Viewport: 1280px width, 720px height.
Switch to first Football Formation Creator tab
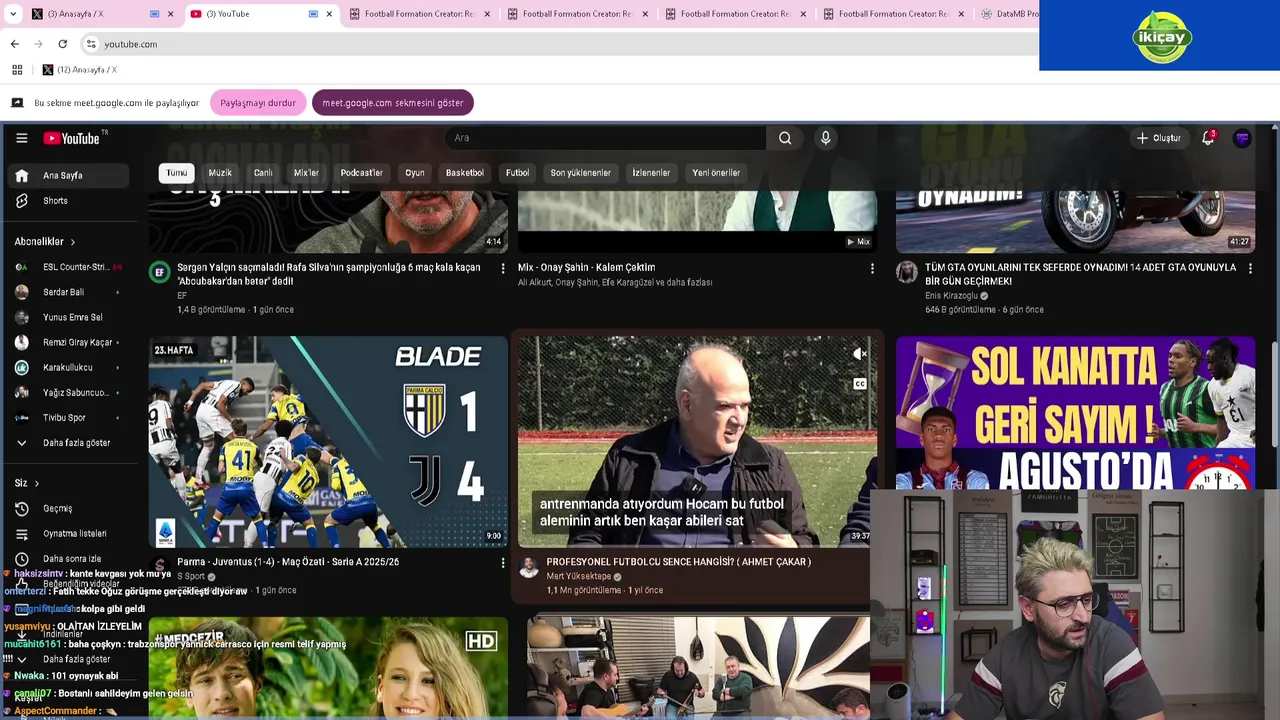pos(420,14)
